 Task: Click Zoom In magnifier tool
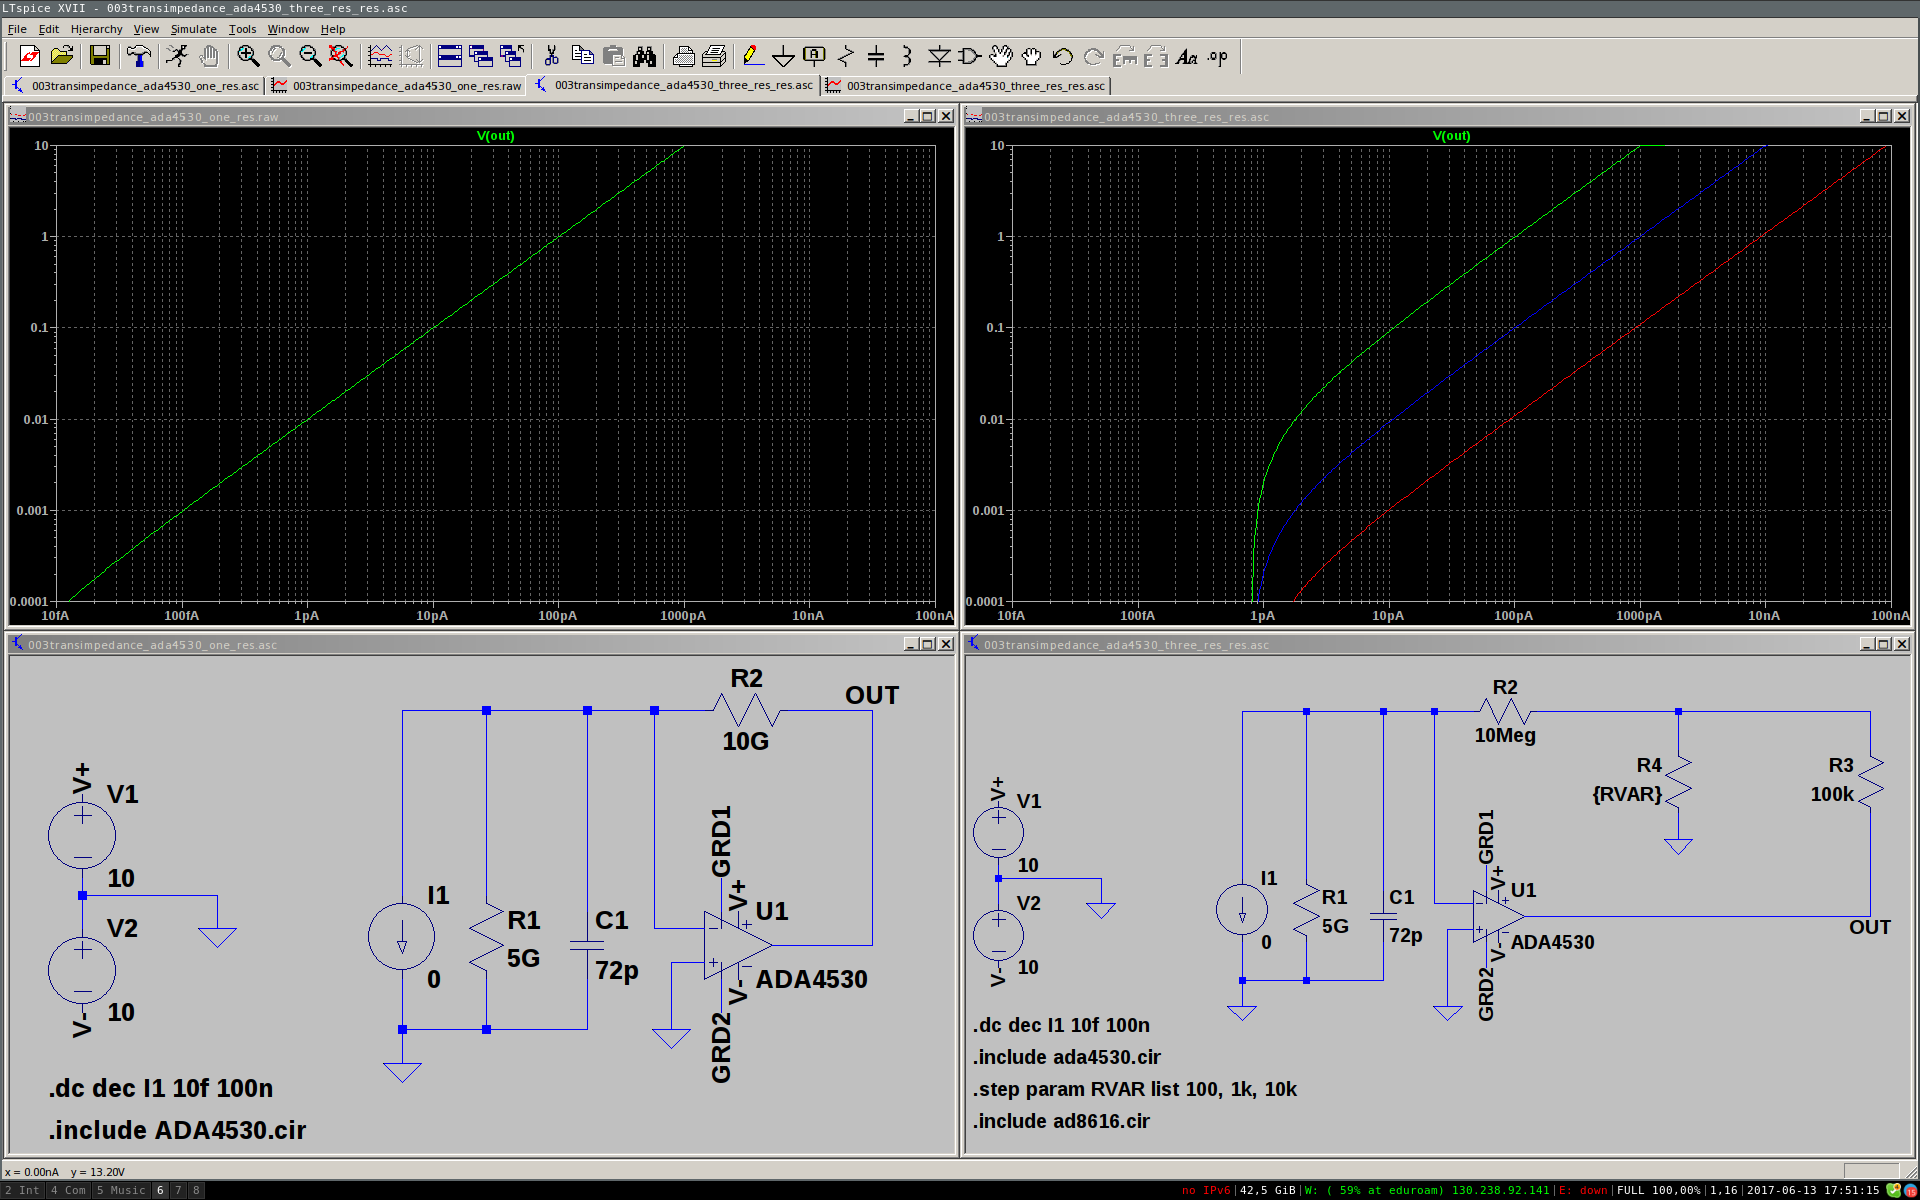248,57
